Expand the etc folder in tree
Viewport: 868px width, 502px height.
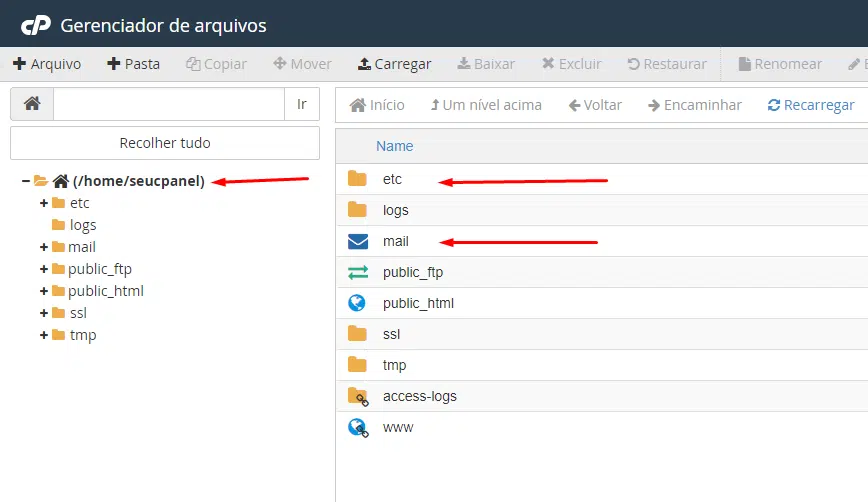click(44, 203)
